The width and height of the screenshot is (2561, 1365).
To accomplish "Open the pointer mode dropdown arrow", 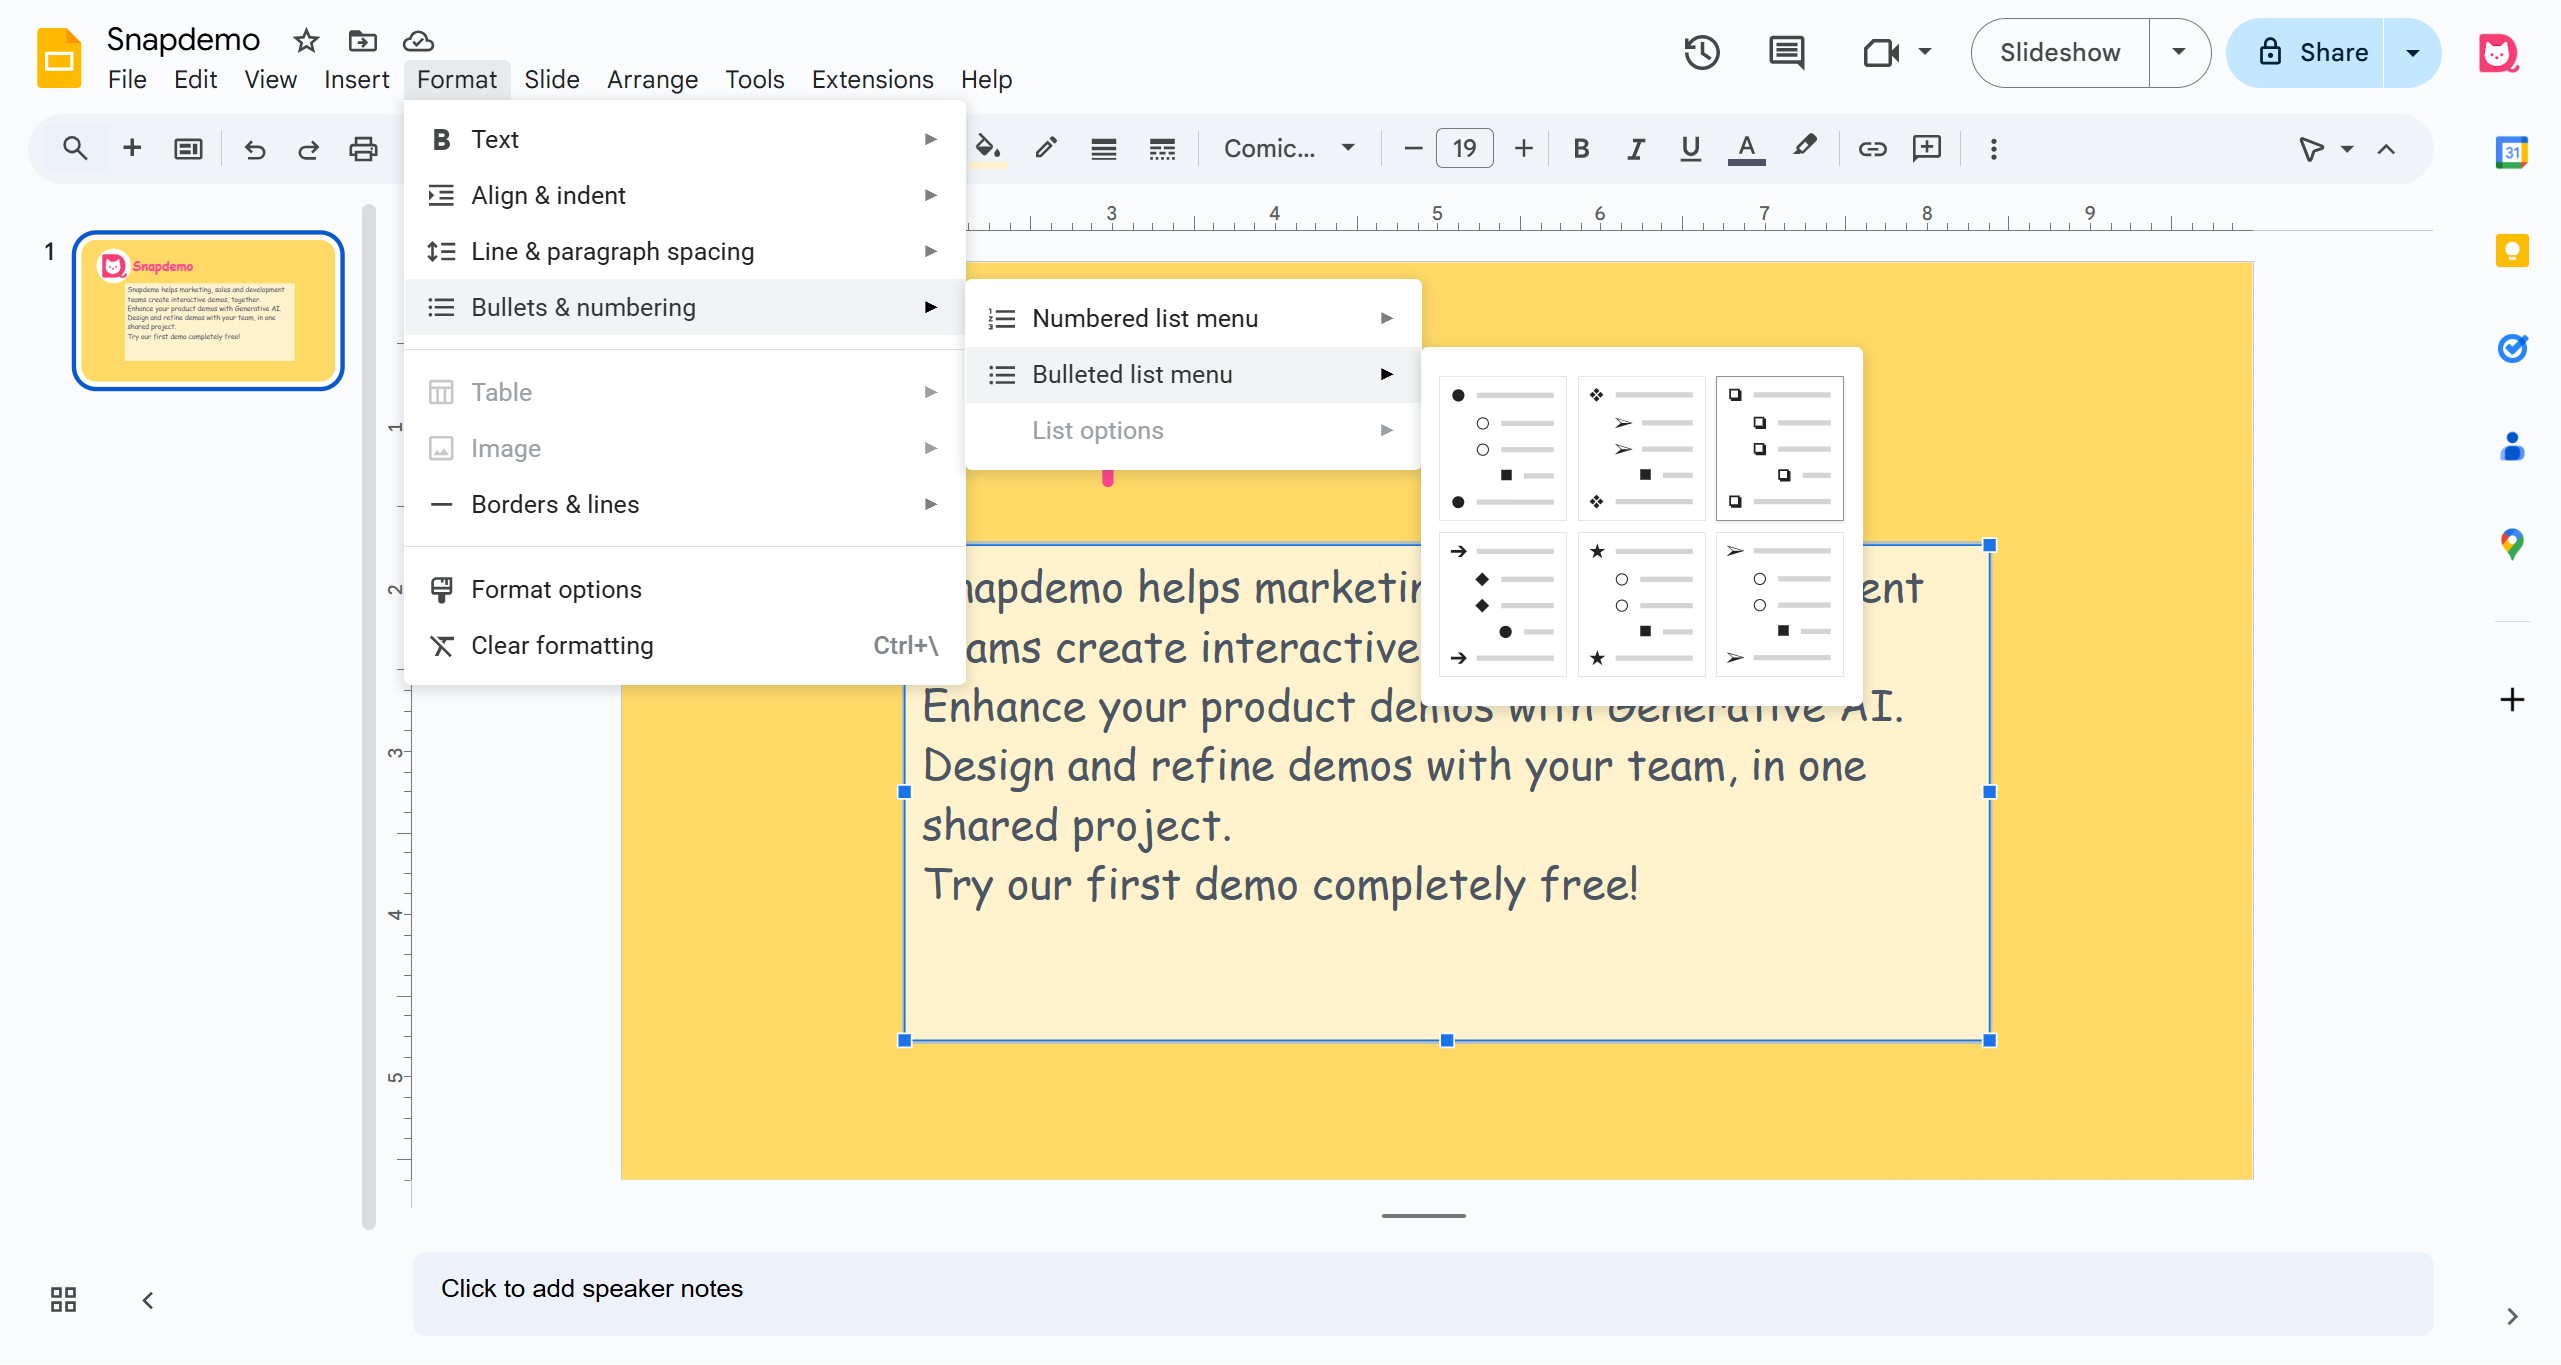I will click(2347, 149).
